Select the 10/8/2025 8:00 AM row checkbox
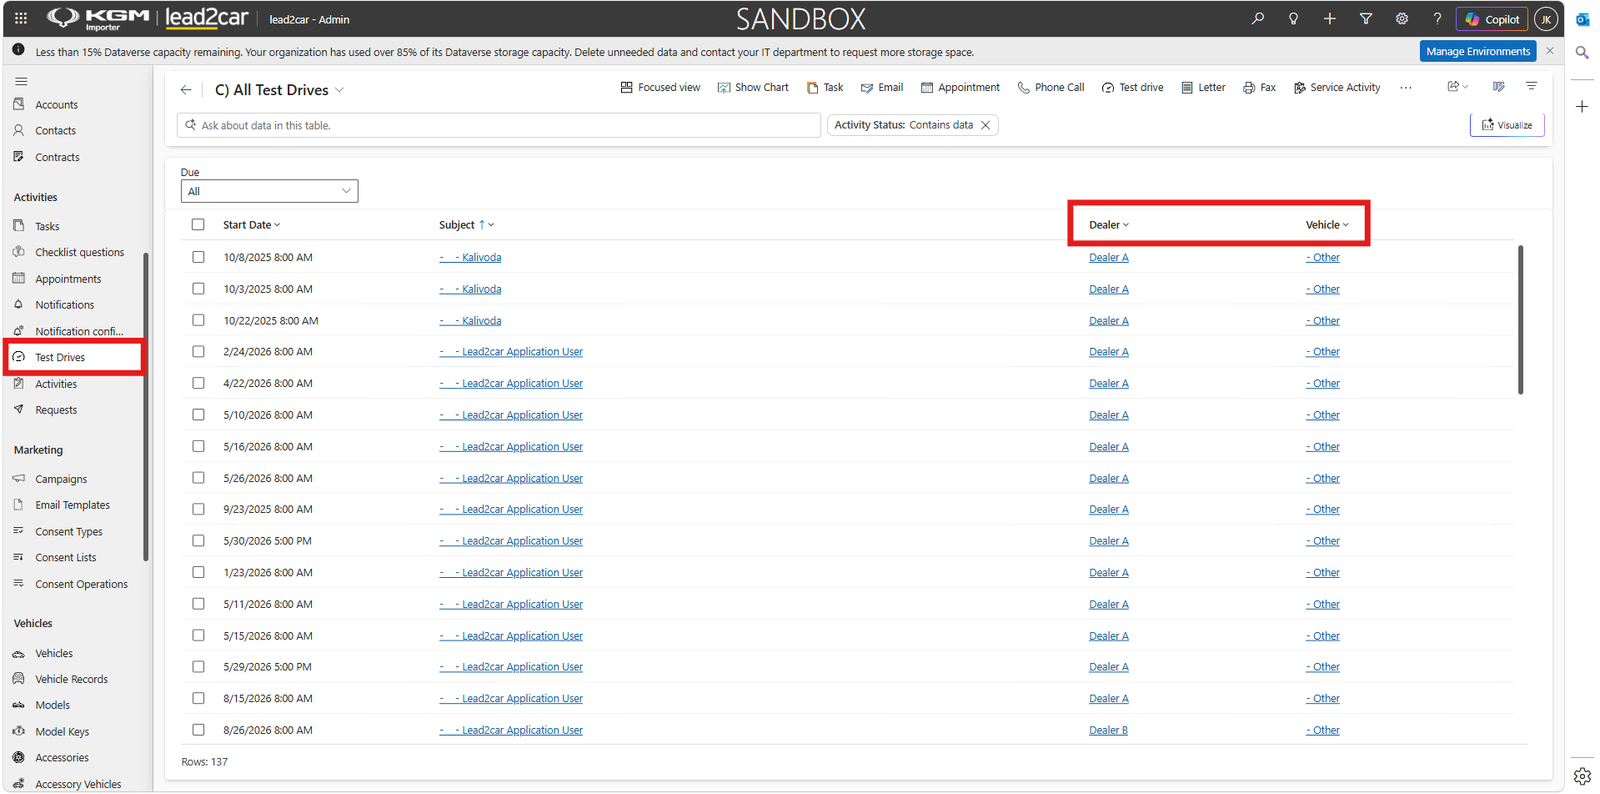Viewport: 1600px width, 794px height. 198,257
